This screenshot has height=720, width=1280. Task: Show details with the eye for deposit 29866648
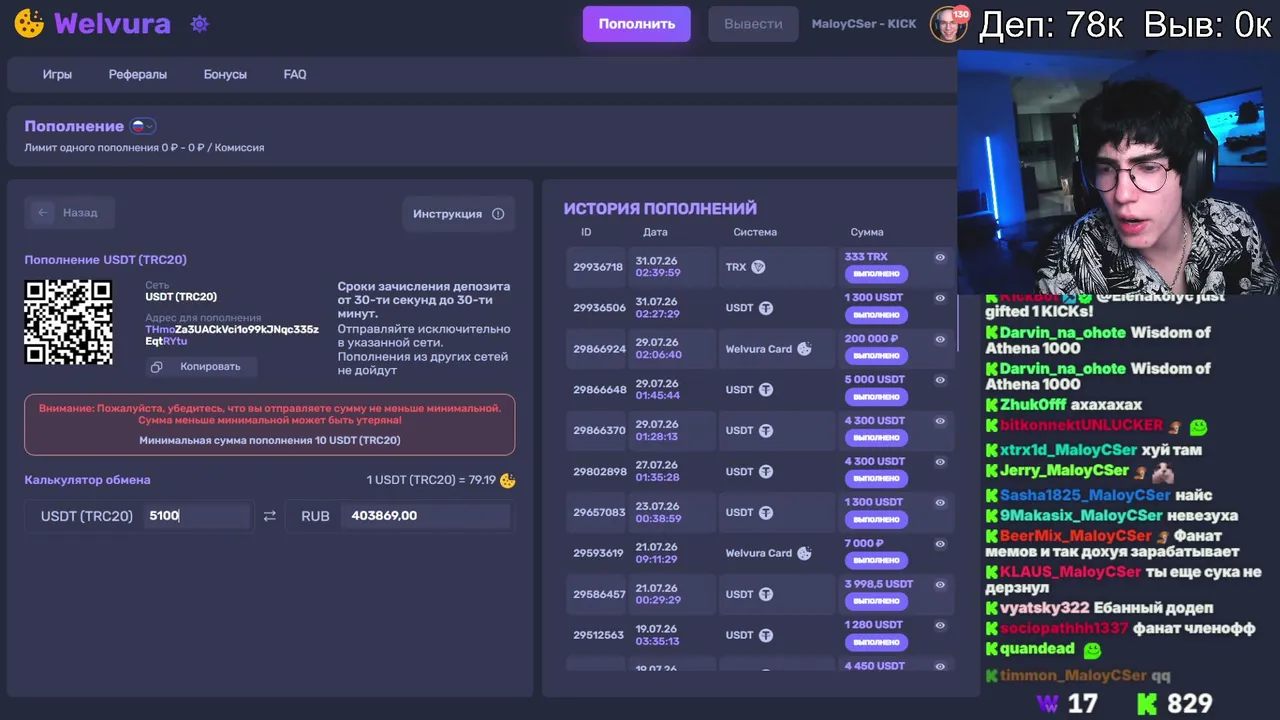[940, 380]
